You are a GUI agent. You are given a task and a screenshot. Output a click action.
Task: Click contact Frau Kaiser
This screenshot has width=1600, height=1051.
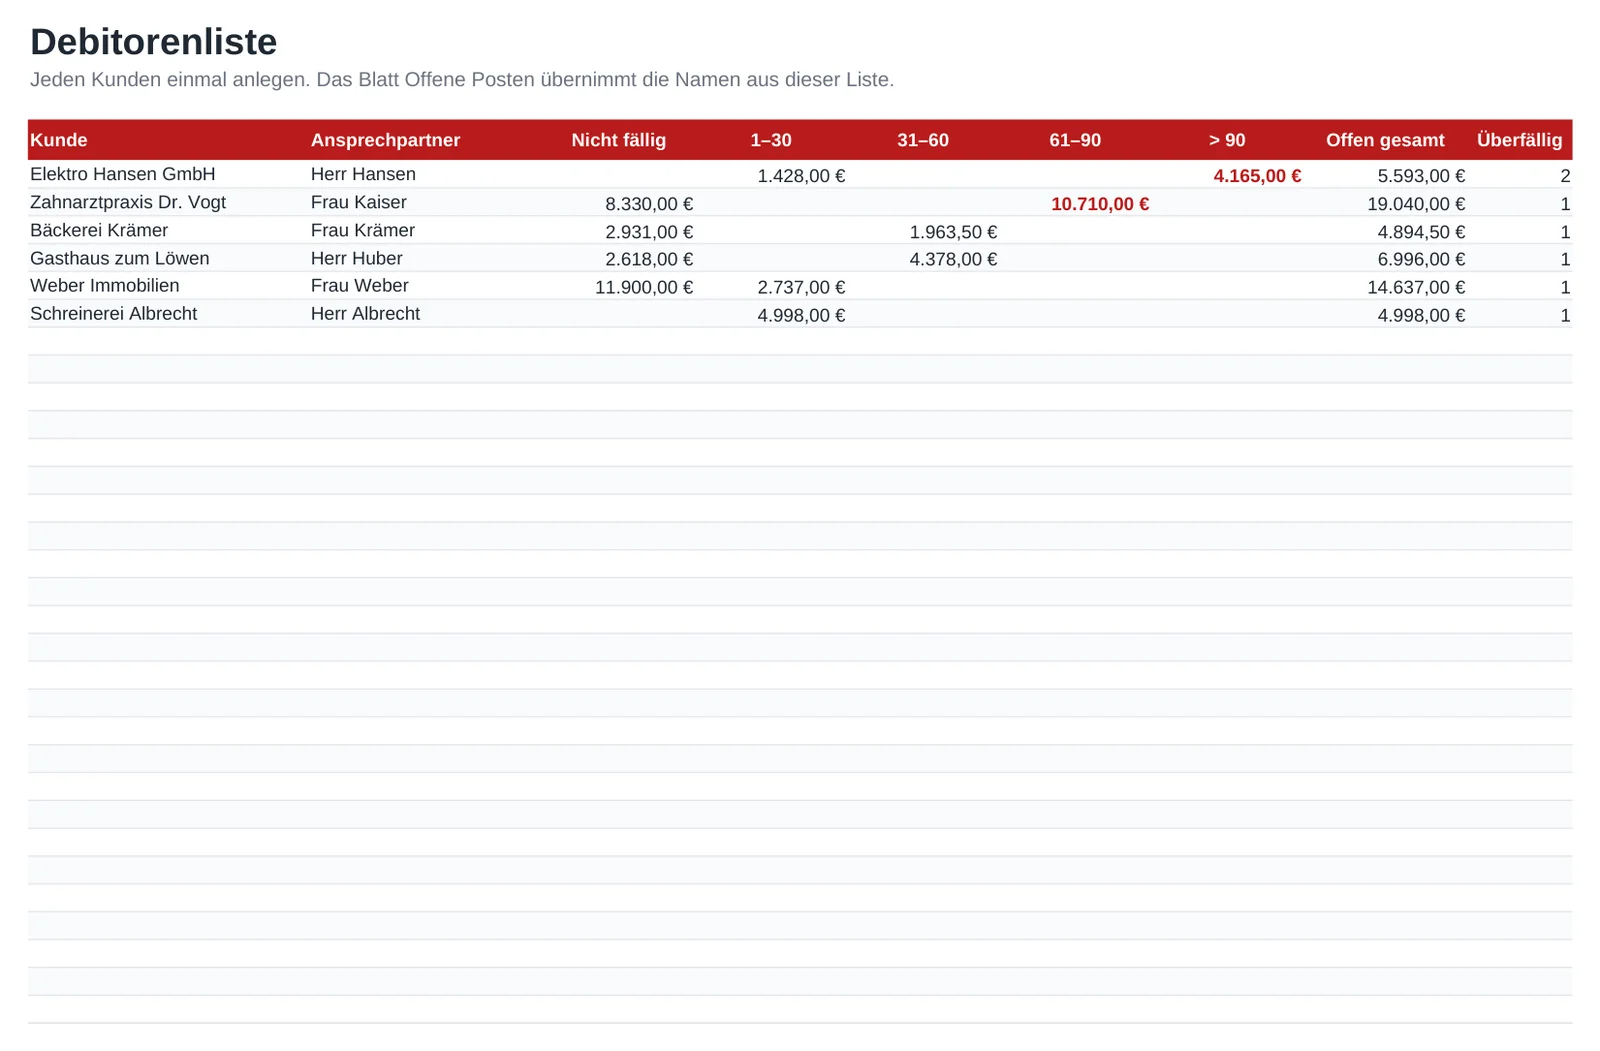pyautogui.click(x=359, y=202)
